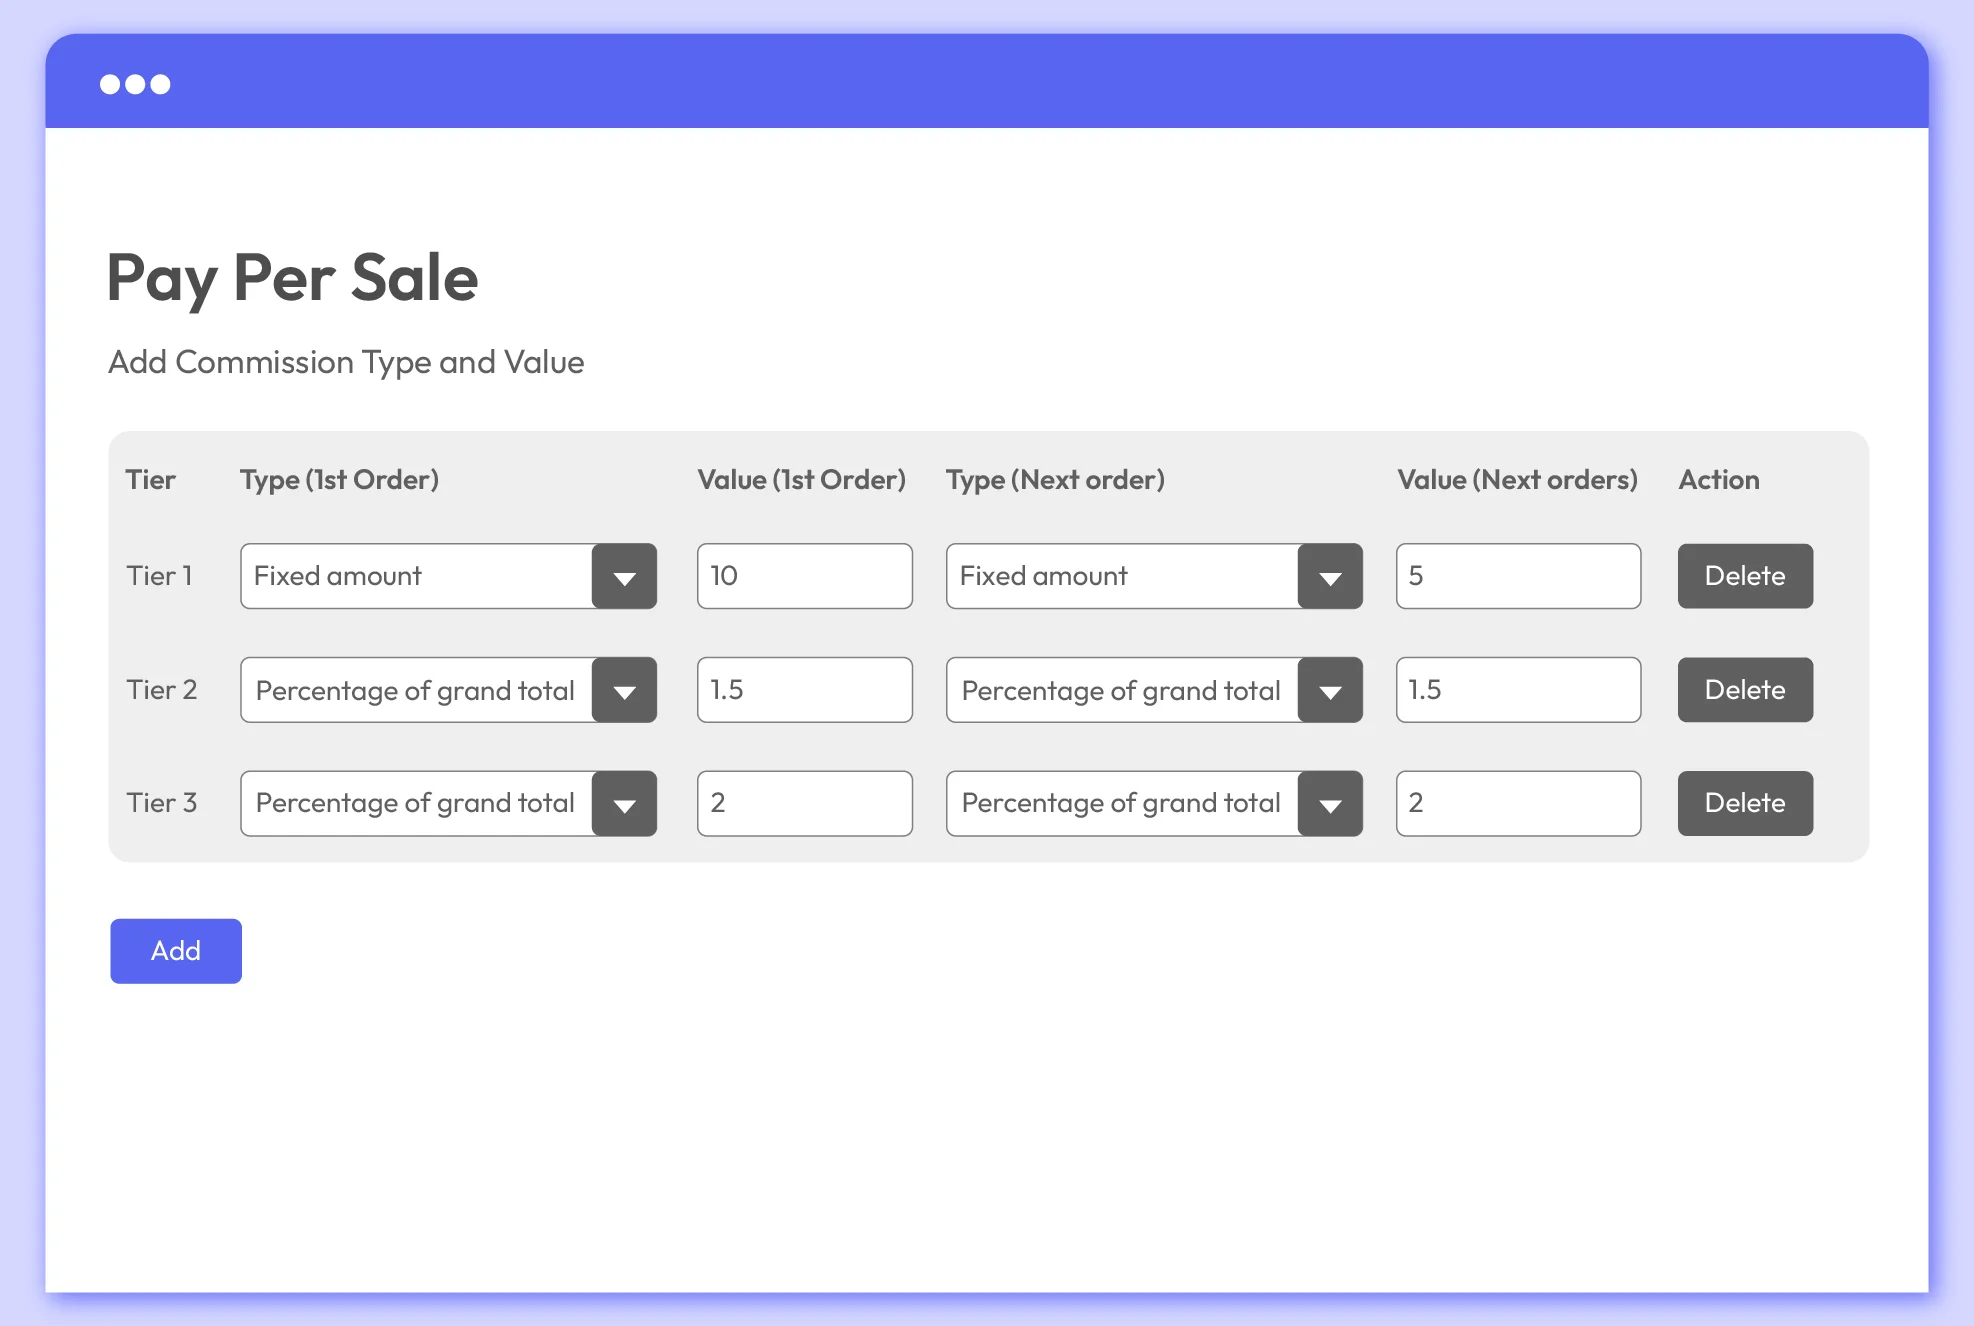
Task: Click the Action column header
Action: click(1718, 480)
